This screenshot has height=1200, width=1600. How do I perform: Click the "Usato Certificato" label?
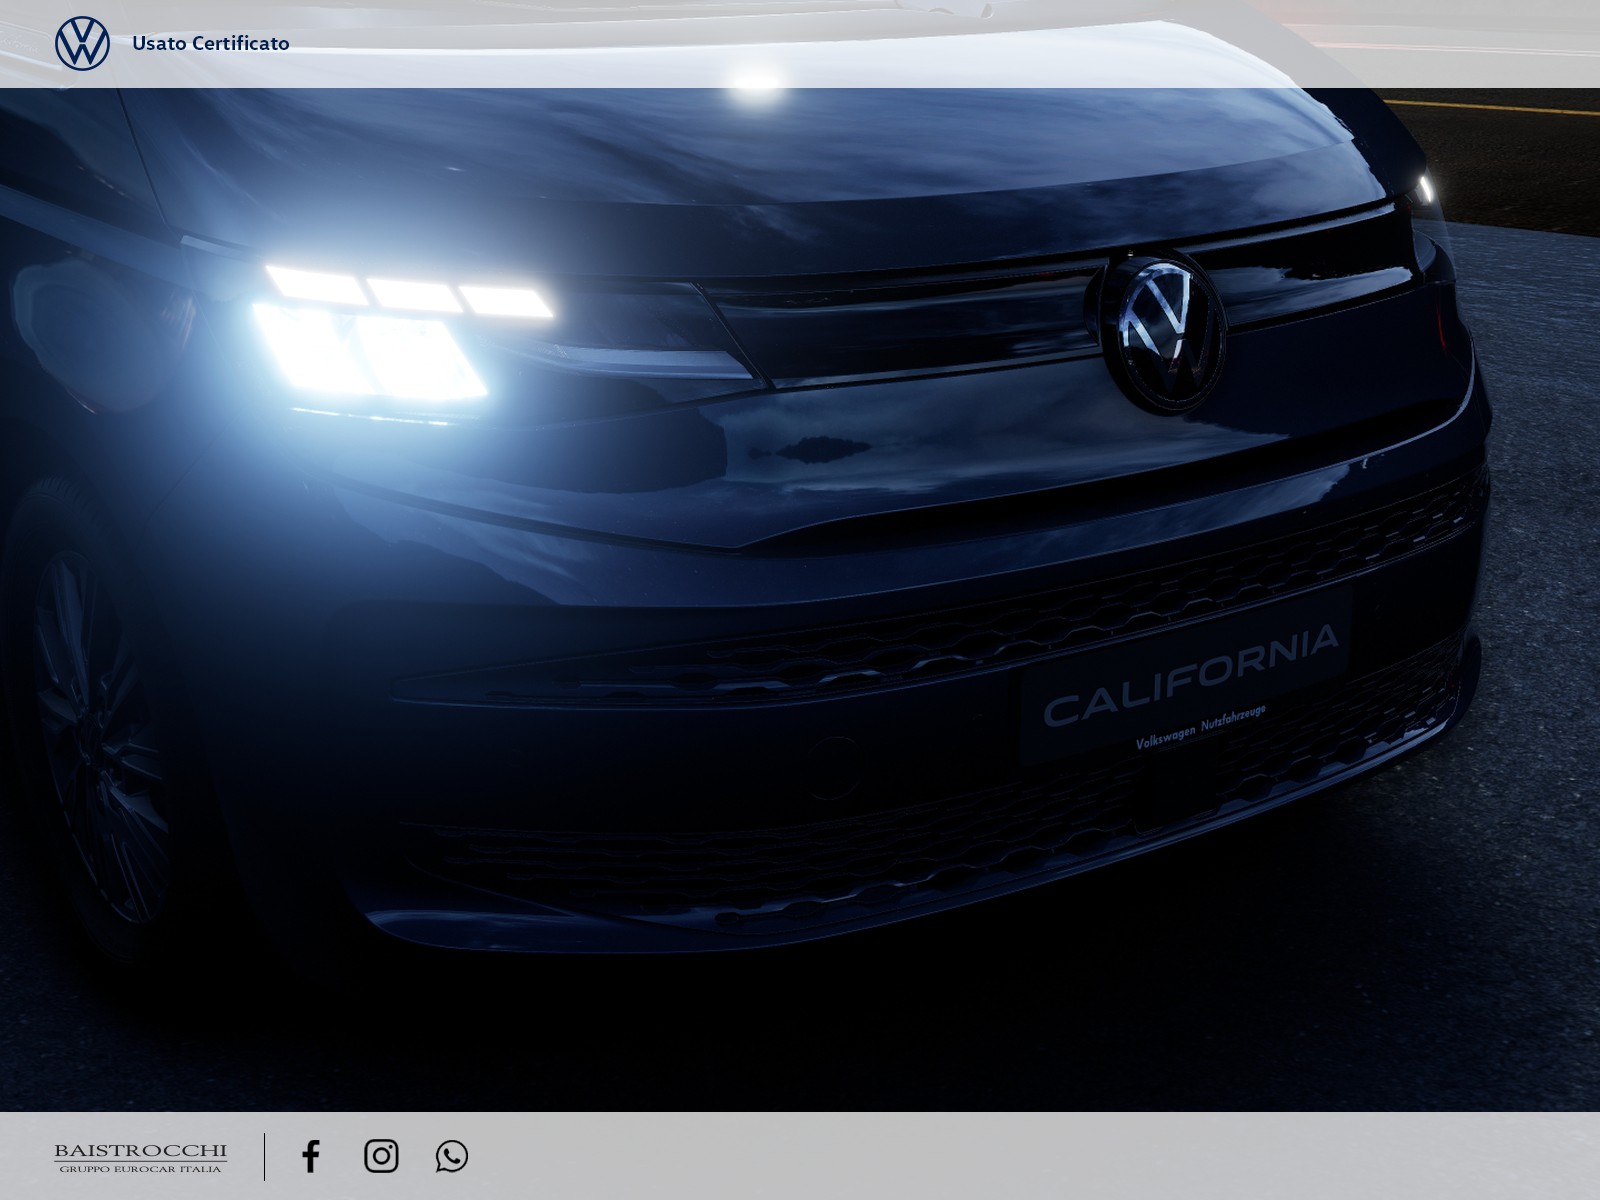click(211, 43)
